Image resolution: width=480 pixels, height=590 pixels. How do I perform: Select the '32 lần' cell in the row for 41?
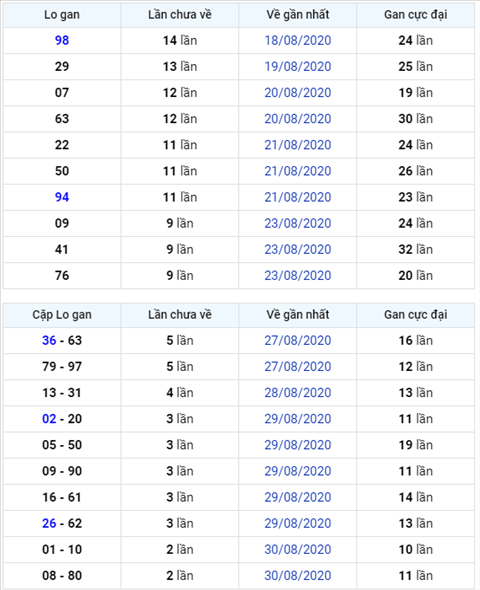click(x=416, y=249)
